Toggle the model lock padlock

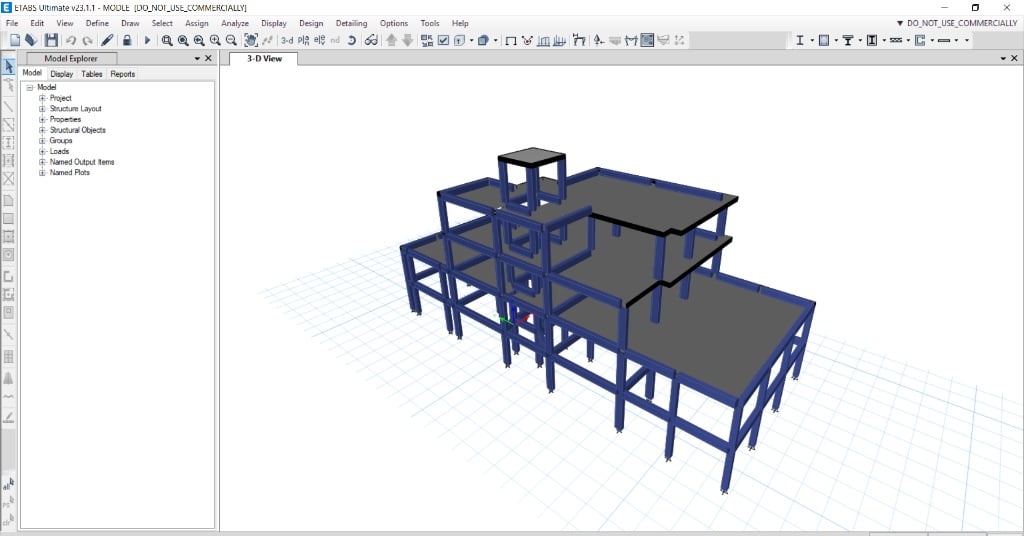[127, 40]
